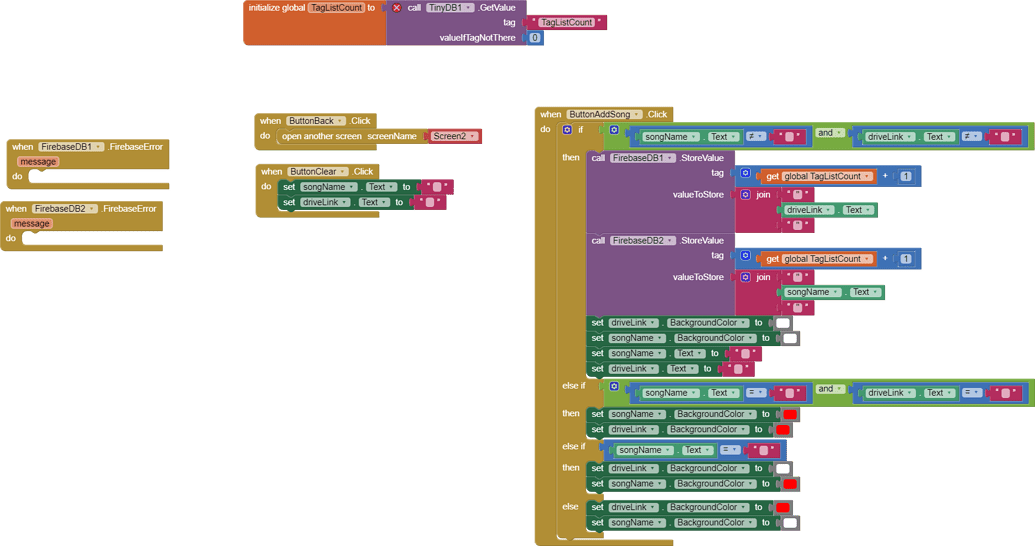Click red swatch for songName in second else if

pos(790,484)
